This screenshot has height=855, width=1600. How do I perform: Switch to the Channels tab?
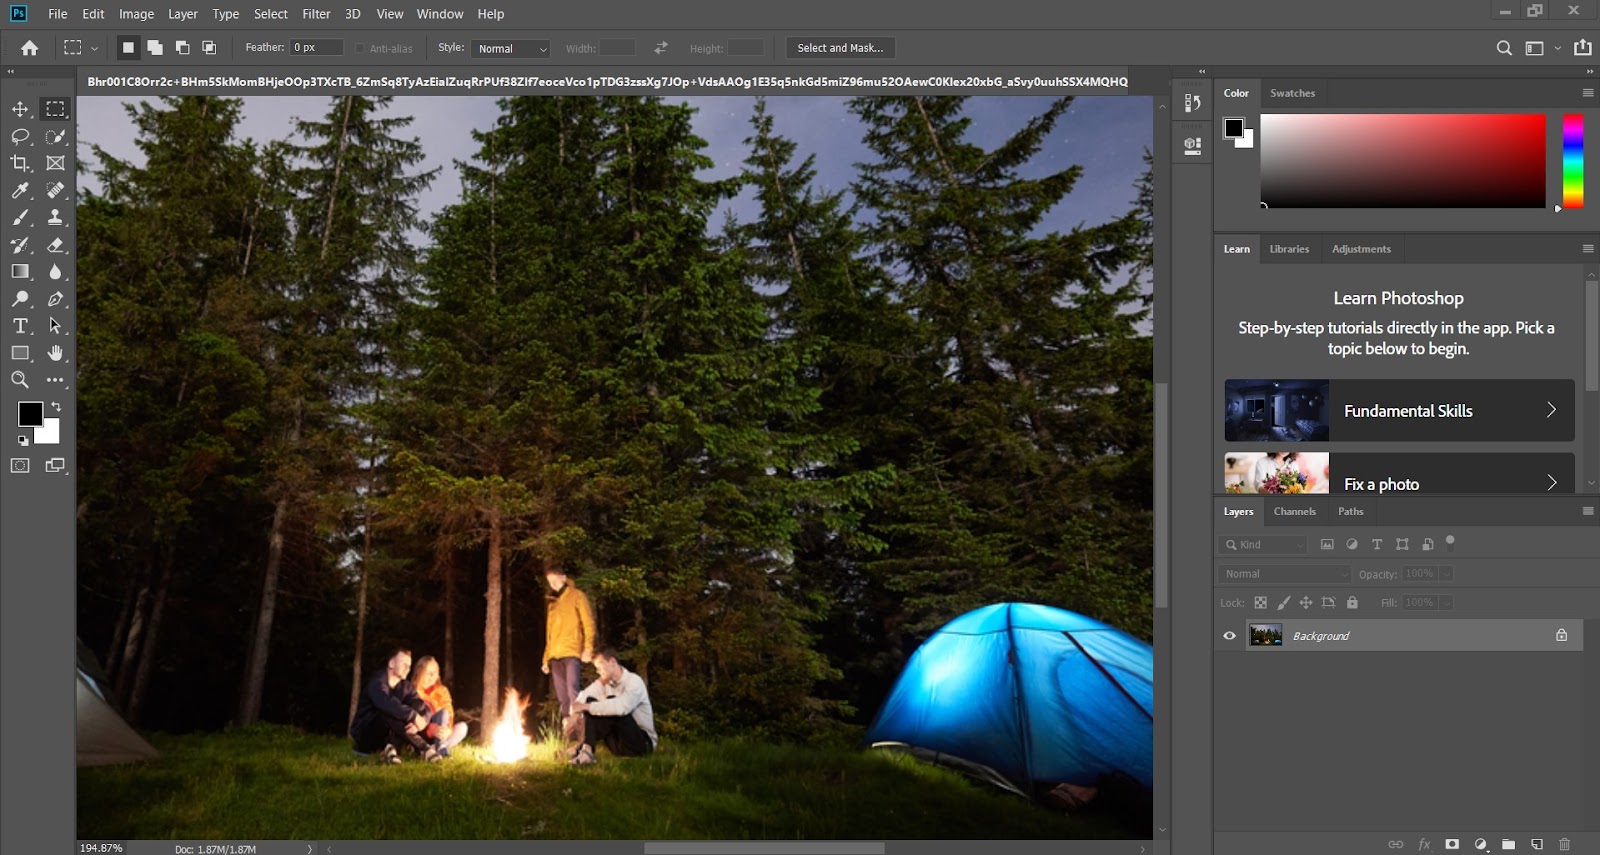pos(1295,511)
